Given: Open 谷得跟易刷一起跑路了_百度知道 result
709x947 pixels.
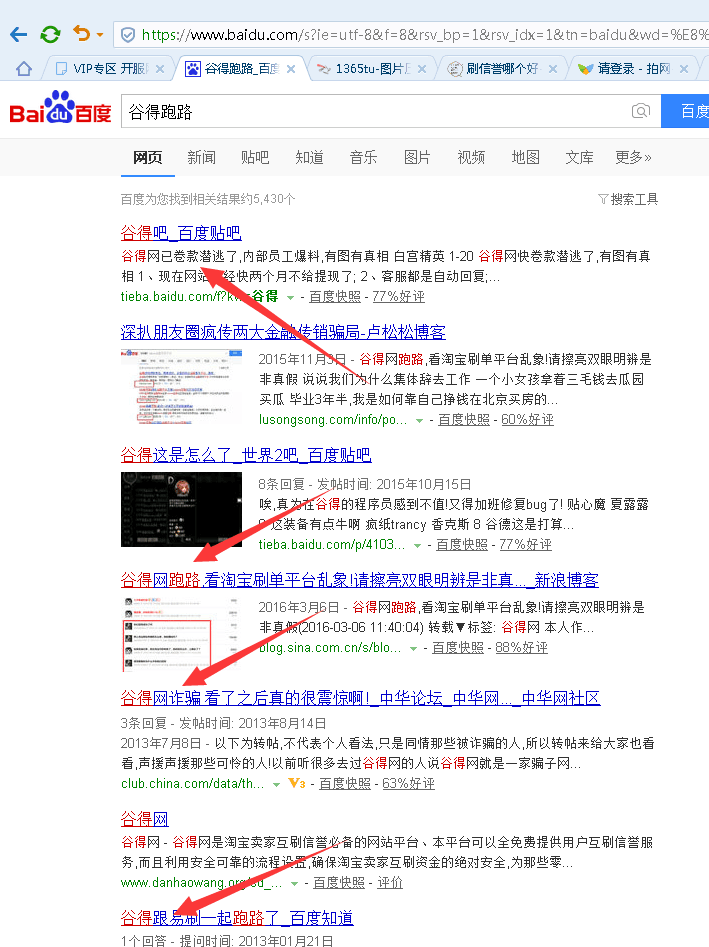Looking at the screenshot, I should (x=237, y=918).
